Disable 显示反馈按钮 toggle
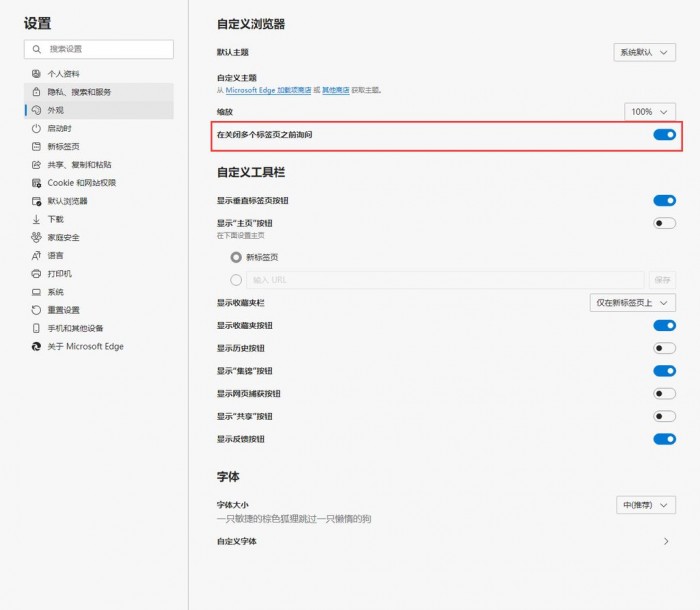 (x=664, y=439)
